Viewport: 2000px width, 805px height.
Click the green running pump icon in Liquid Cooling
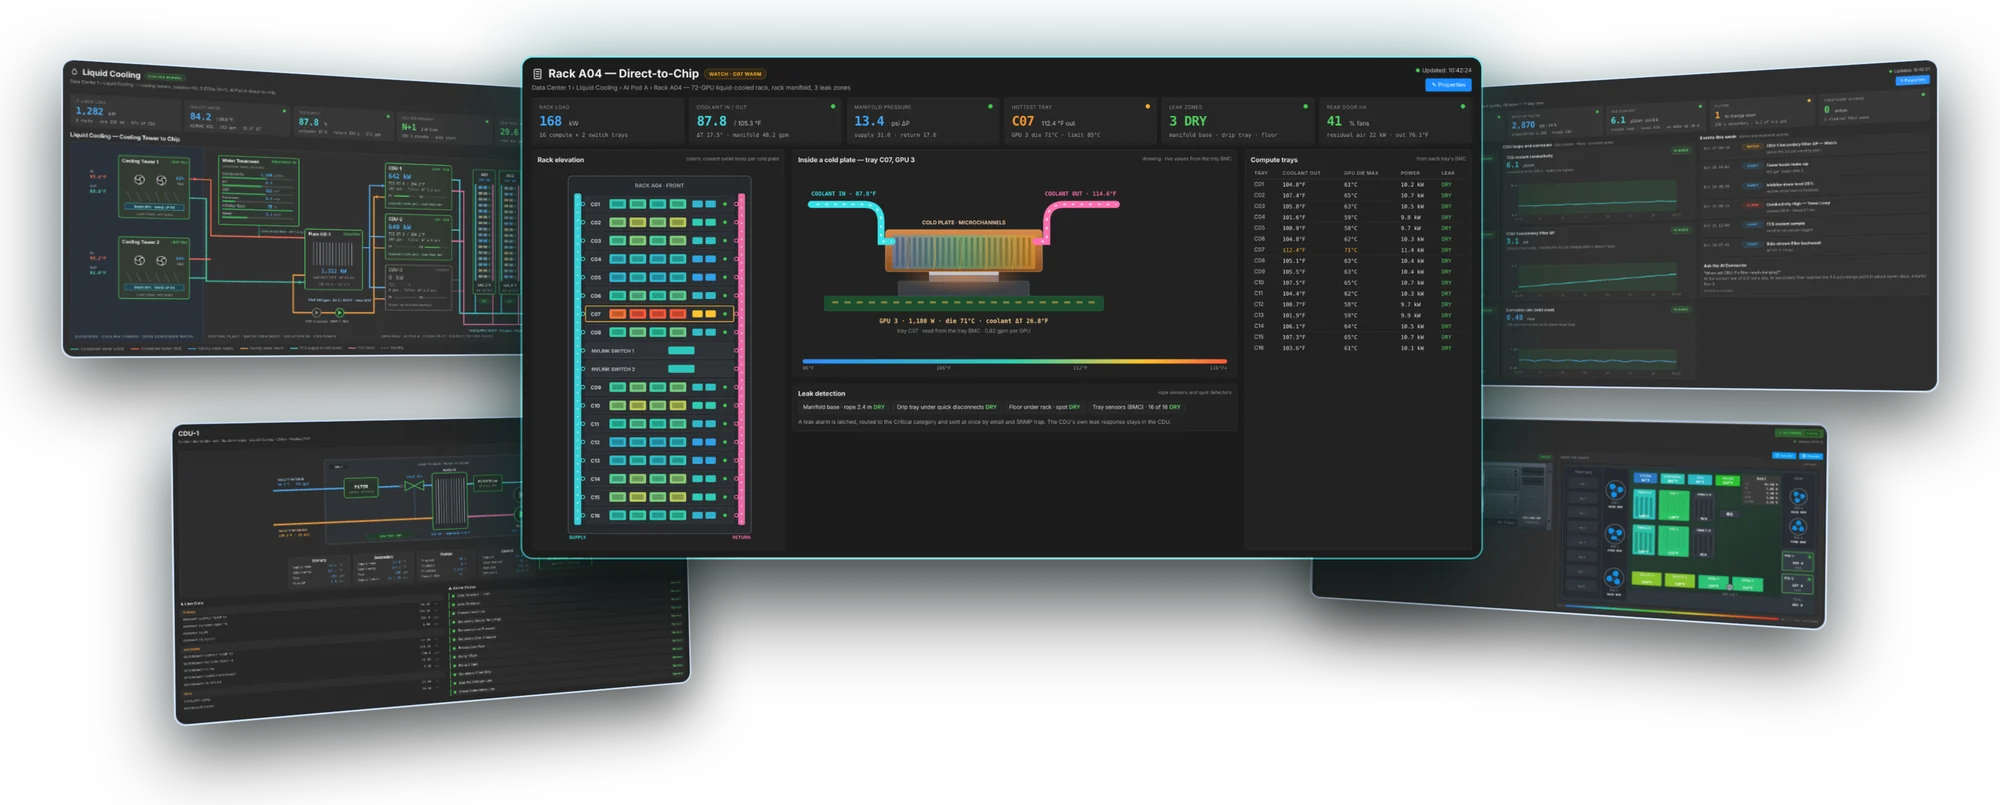[340, 313]
